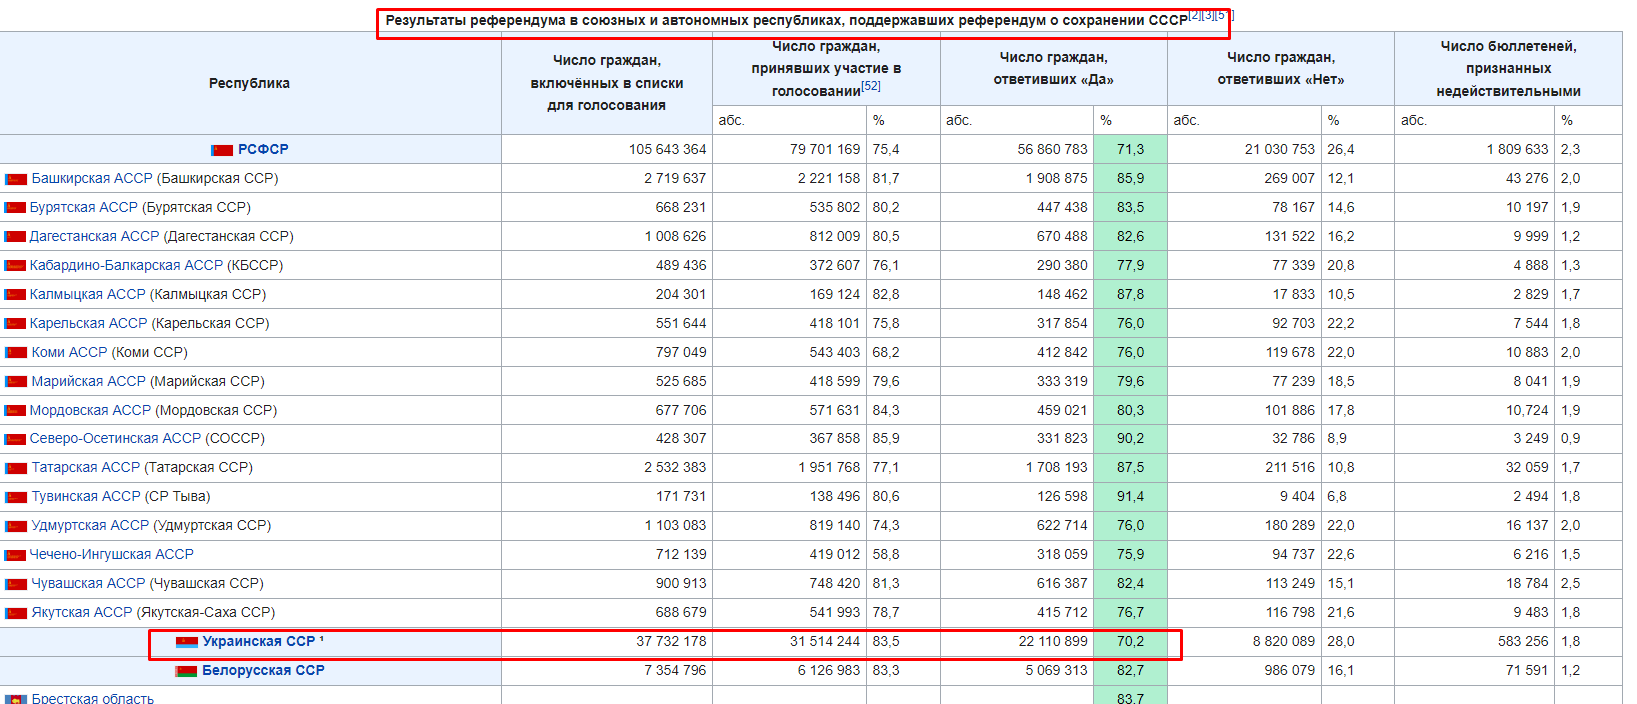The image size is (1637, 704).
Task: Open footnote reference [52] in header
Action: tap(871, 86)
